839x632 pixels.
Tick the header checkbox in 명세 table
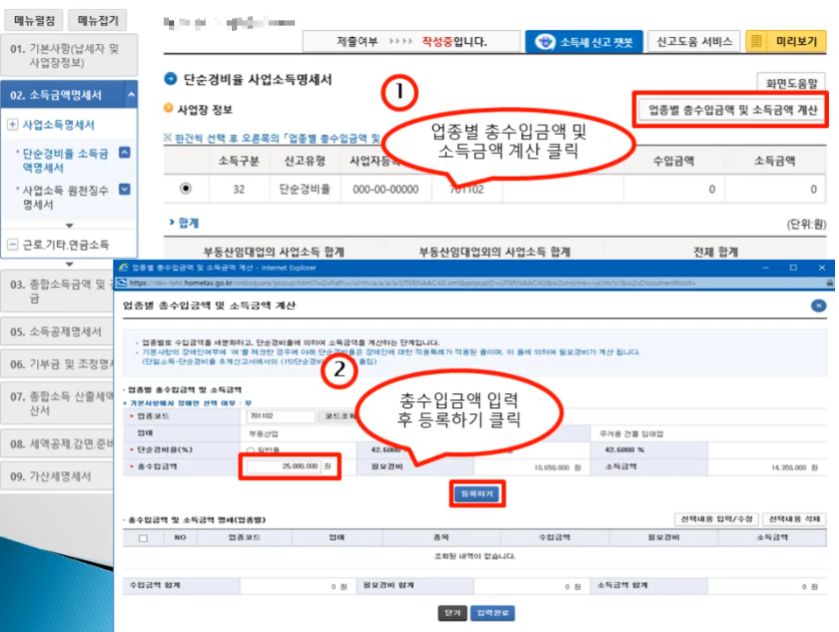click(x=143, y=538)
